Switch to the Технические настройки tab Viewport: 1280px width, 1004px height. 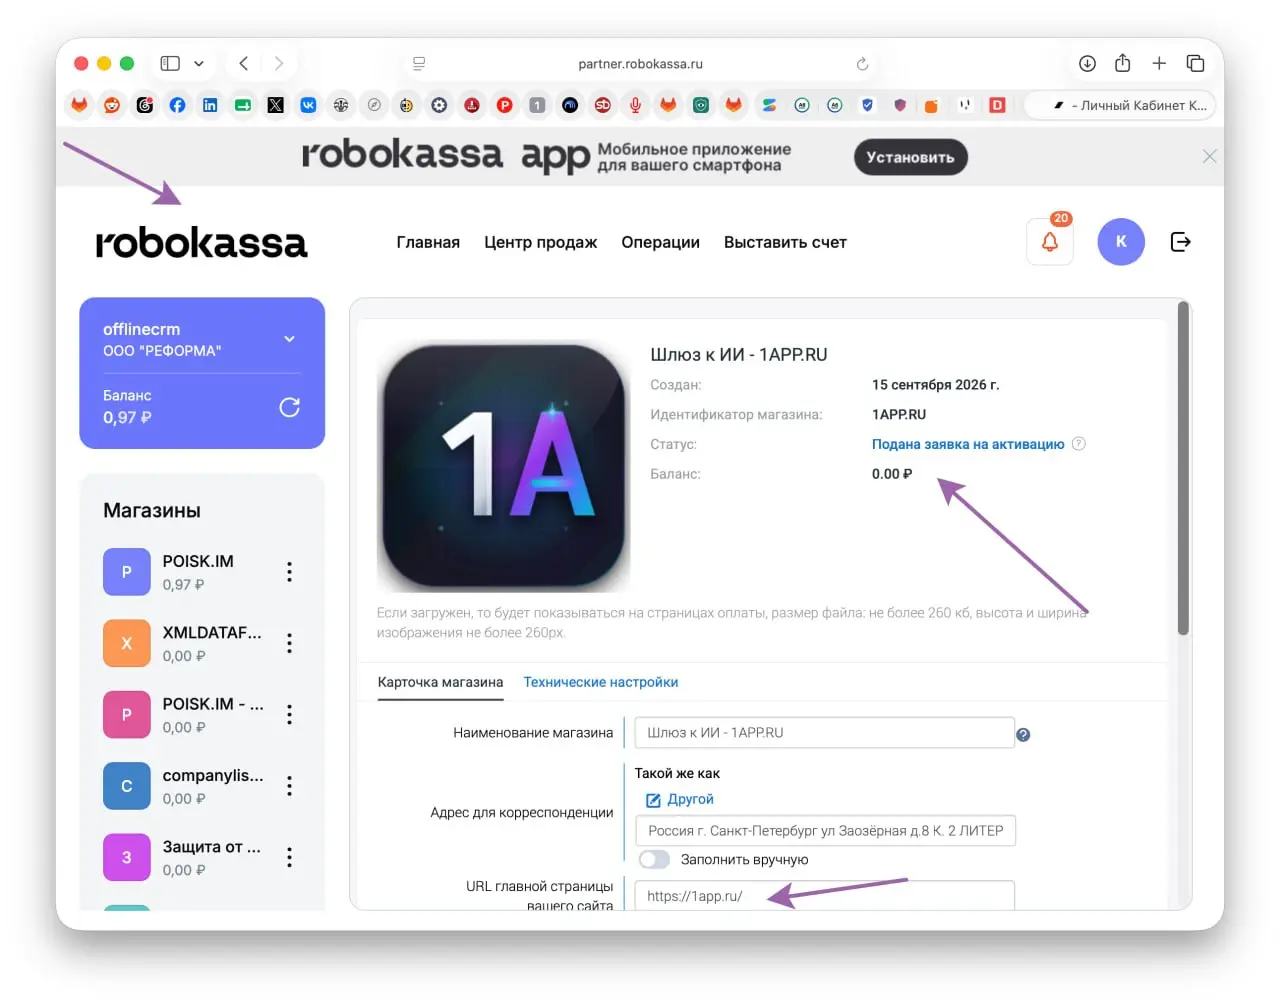click(x=601, y=682)
